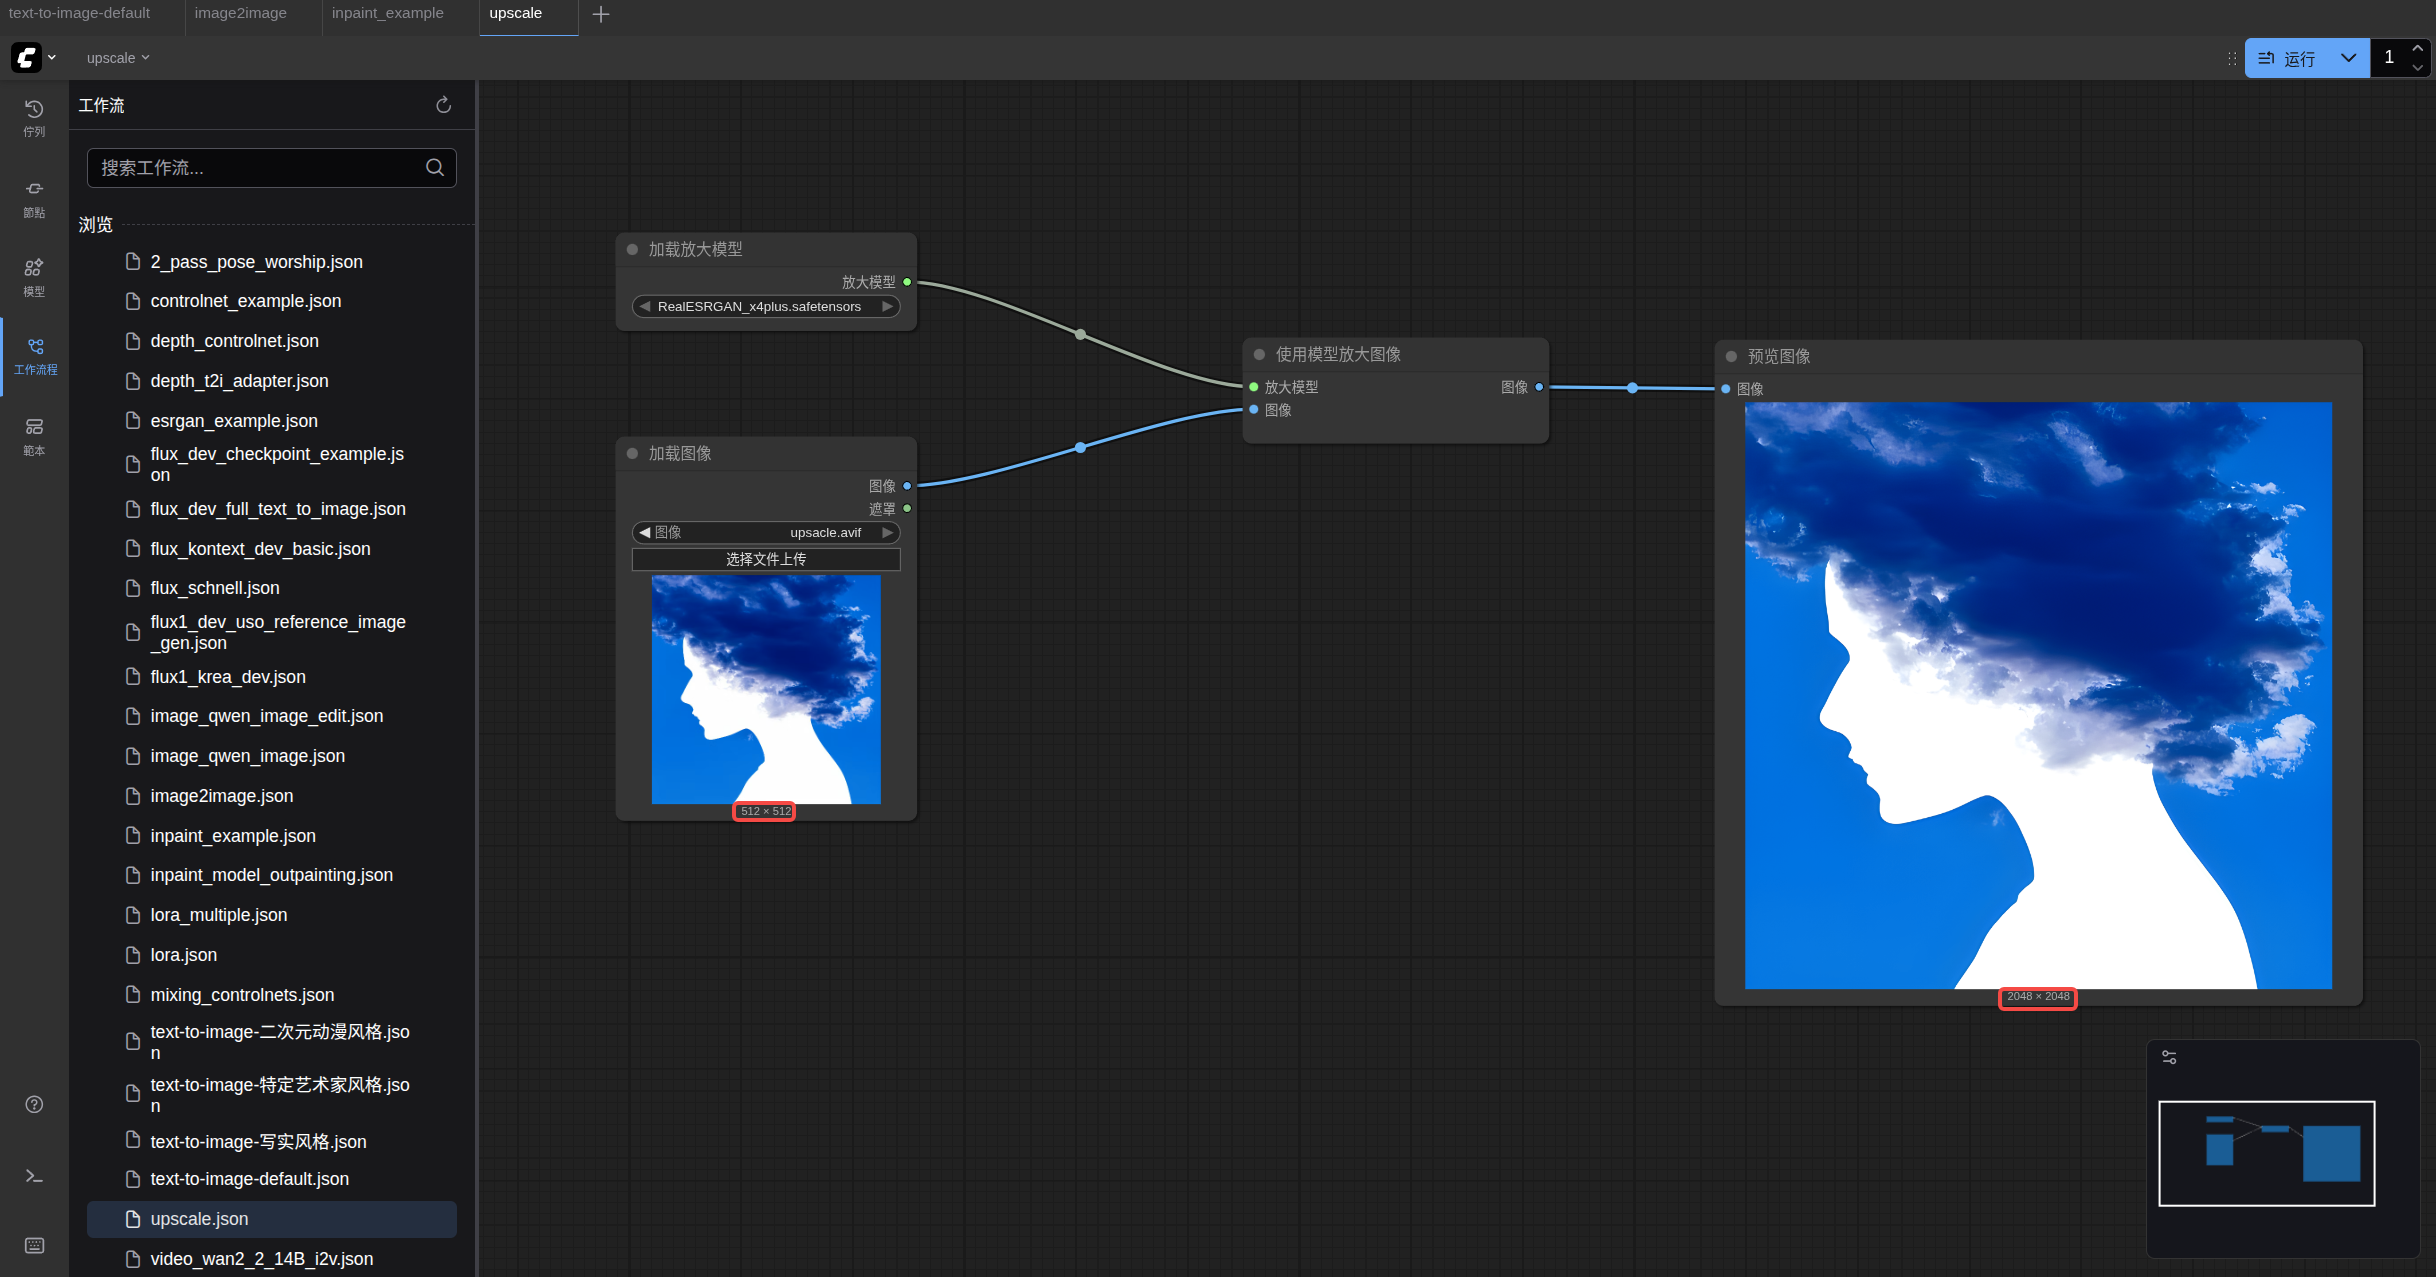Click the search magnifier icon
Image resolution: width=2436 pixels, height=1277 pixels.
click(435, 167)
